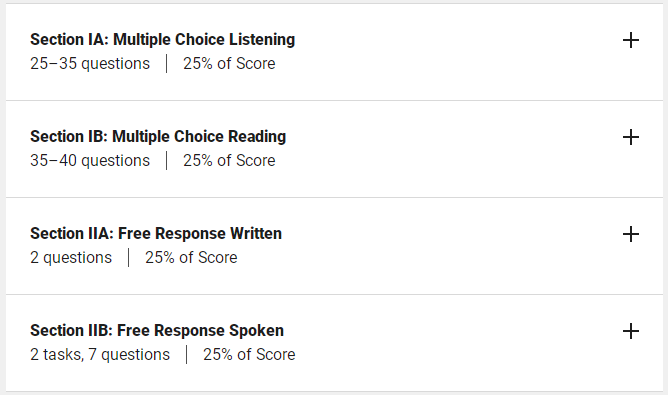Open the Section IIB: Free Response Spoken heading
The height and width of the screenshot is (395, 668).
pyautogui.click(x=157, y=331)
